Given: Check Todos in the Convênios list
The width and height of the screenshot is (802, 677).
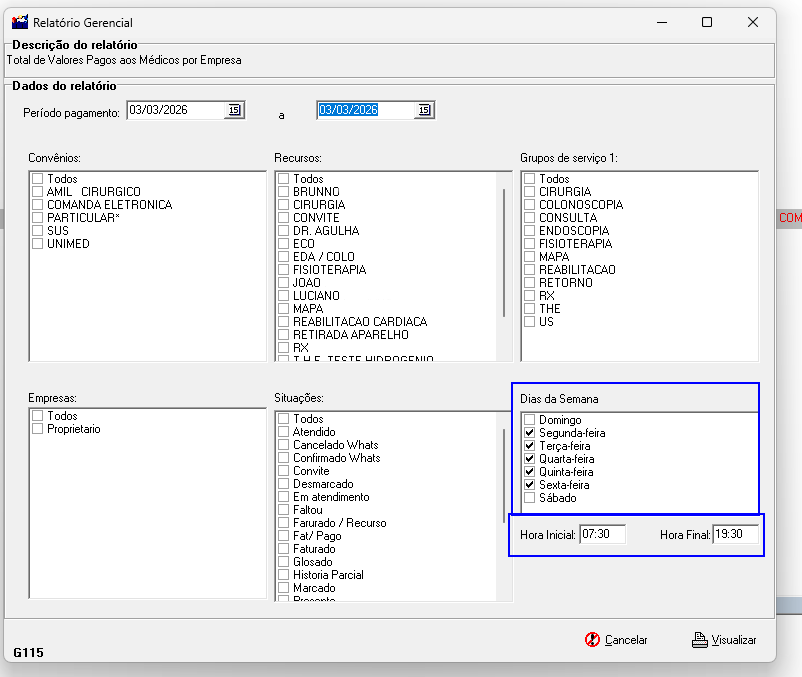Looking at the screenshot, I should 38,179.
